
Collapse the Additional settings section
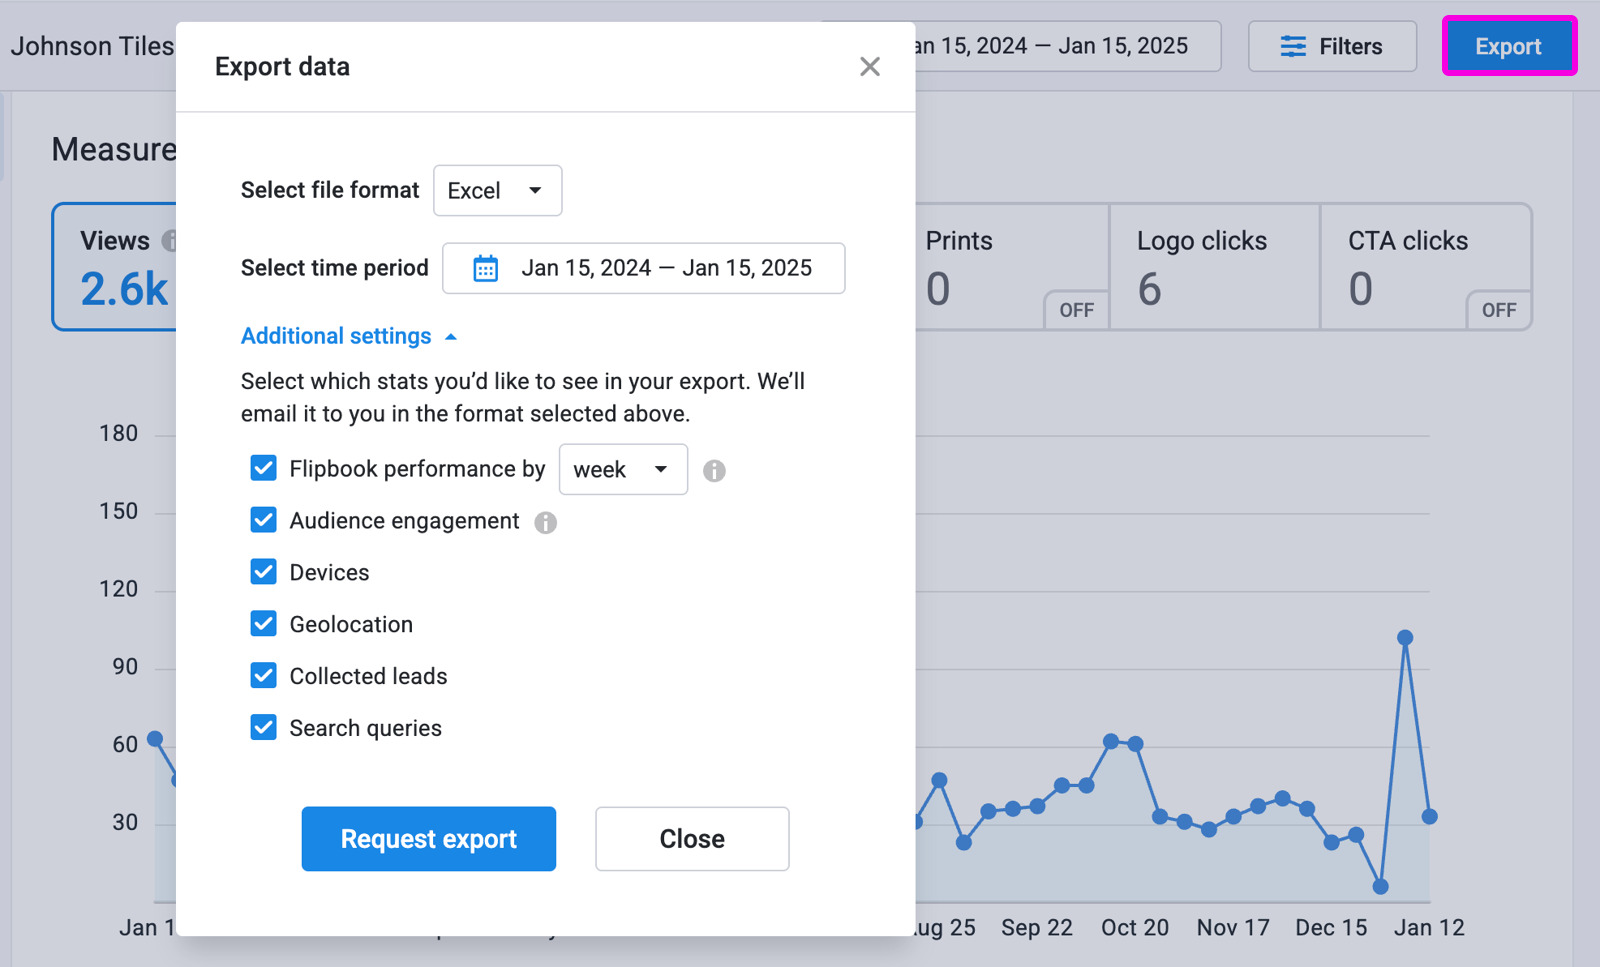tap(349, 336)
